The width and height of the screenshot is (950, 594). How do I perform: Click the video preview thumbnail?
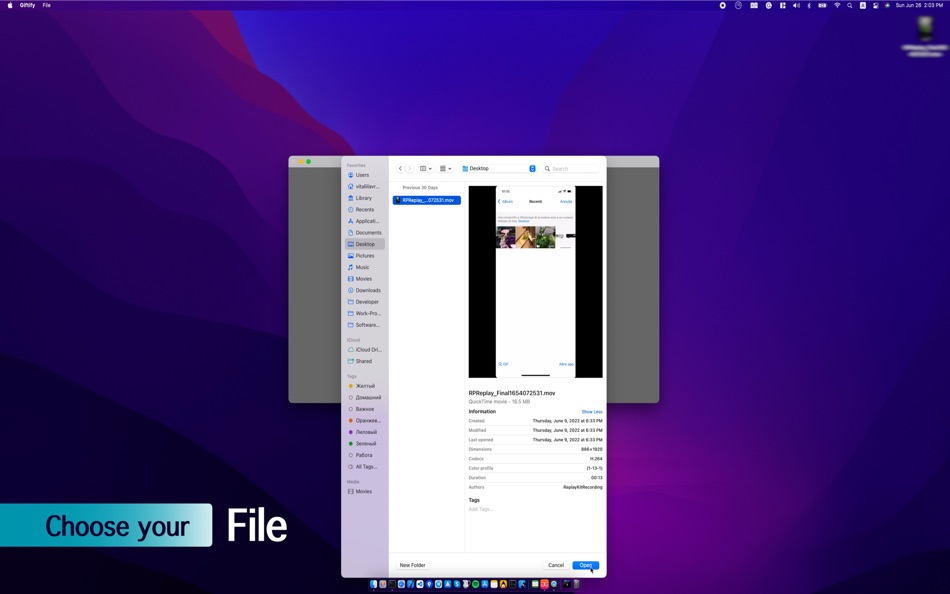coord(536,282)
